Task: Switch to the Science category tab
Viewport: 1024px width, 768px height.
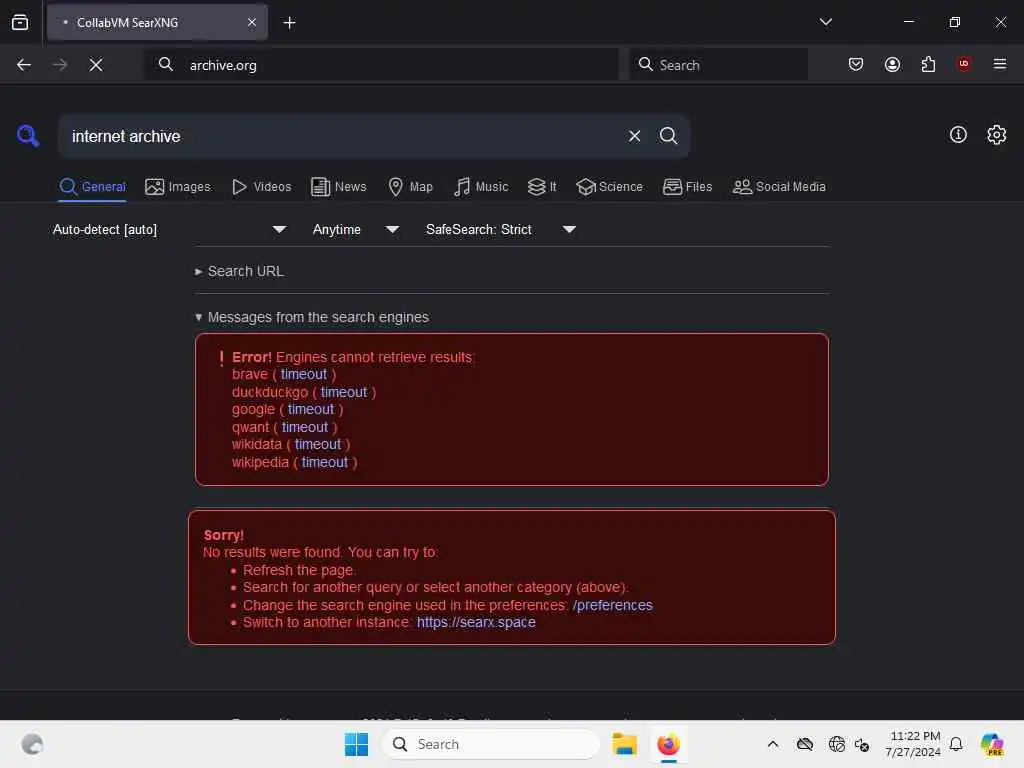Action: [x=609, y=187]
